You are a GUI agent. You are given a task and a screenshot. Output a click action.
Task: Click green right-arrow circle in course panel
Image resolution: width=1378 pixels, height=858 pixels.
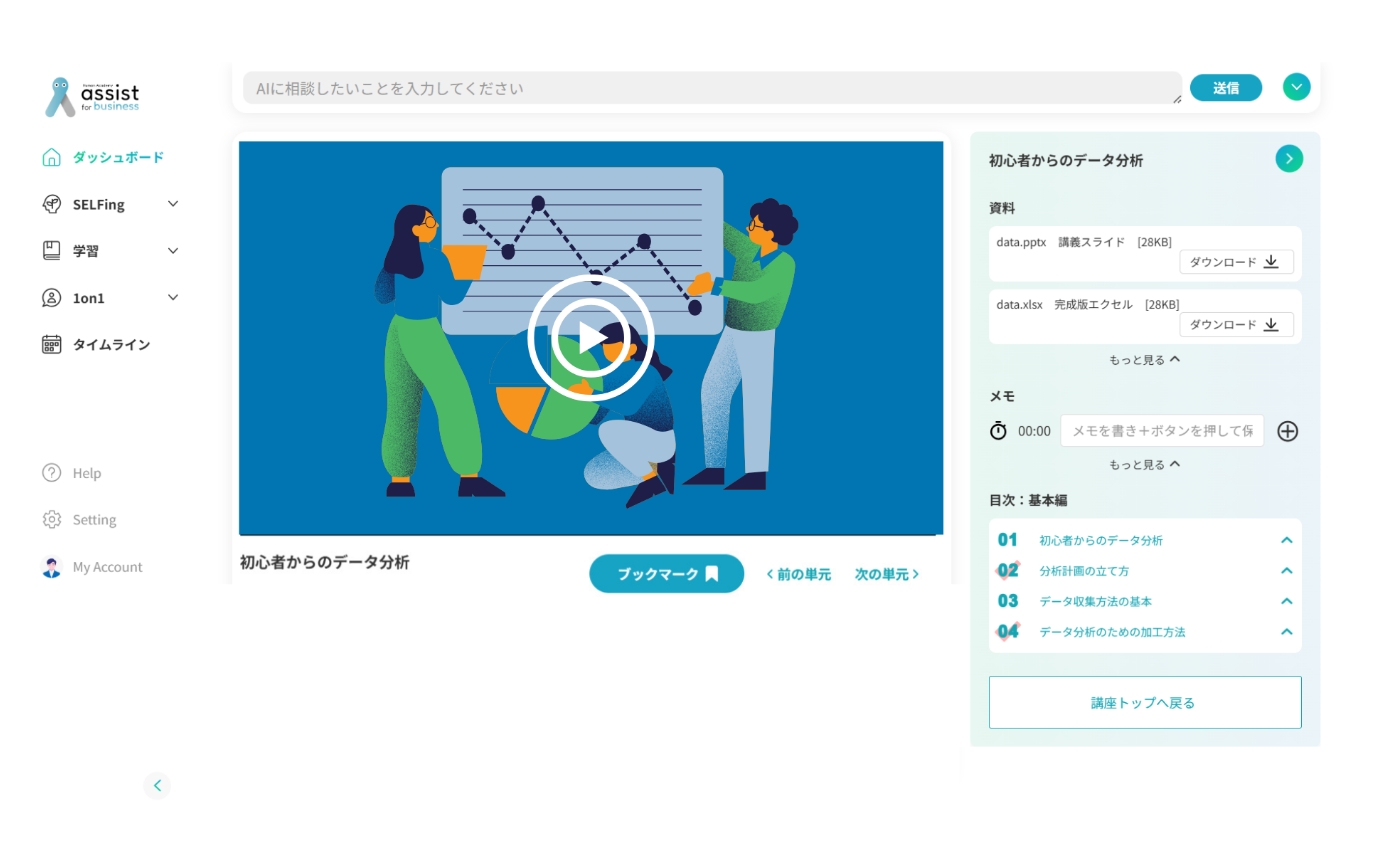(x=1289, y=158)
